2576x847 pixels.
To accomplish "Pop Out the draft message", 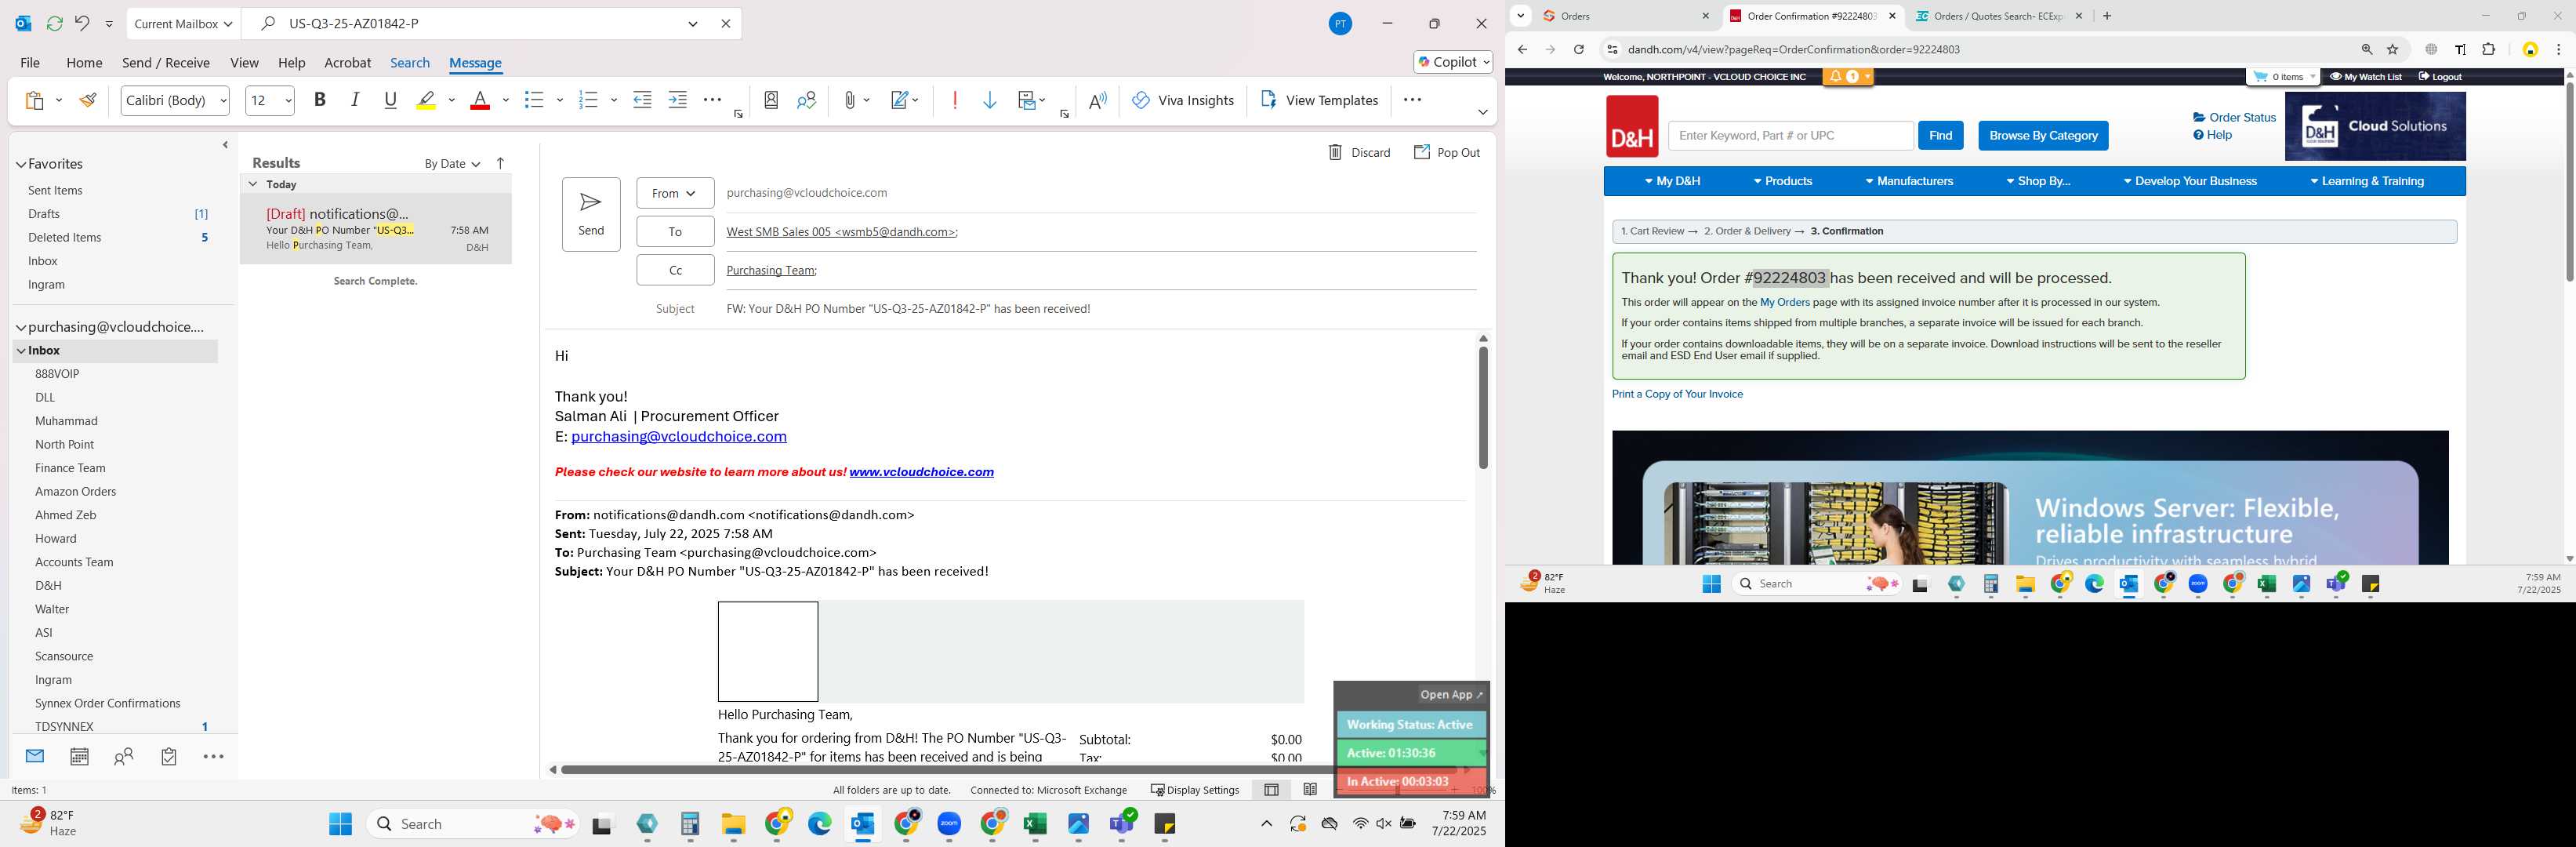I will tap(1446, 152).
